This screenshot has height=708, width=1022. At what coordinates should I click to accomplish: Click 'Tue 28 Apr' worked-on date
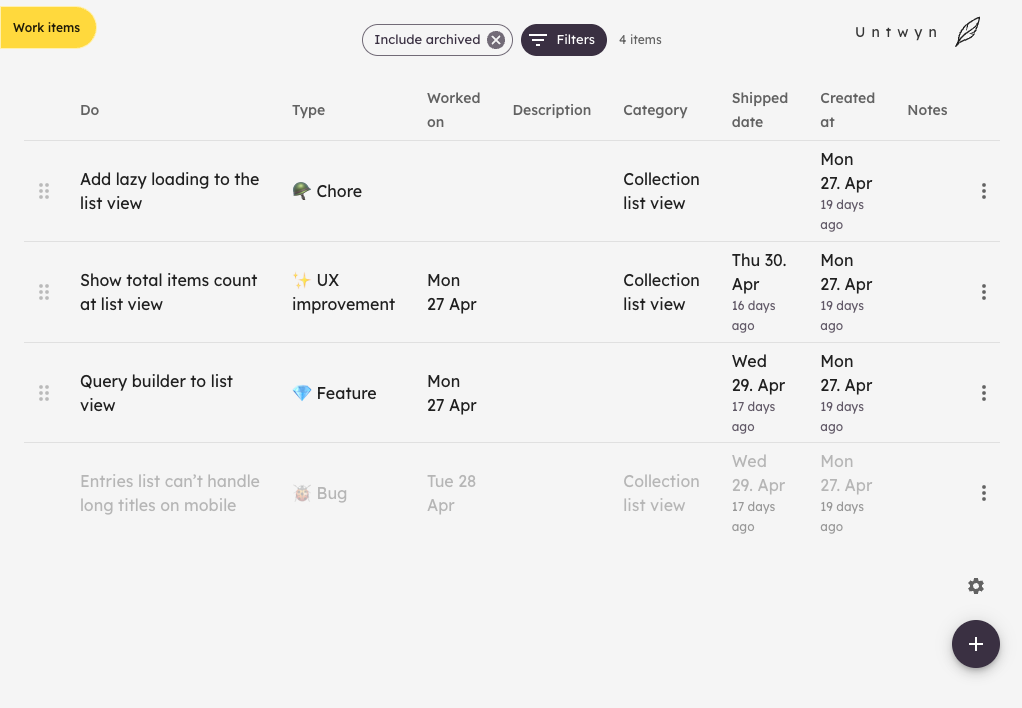tap(451, 493)
